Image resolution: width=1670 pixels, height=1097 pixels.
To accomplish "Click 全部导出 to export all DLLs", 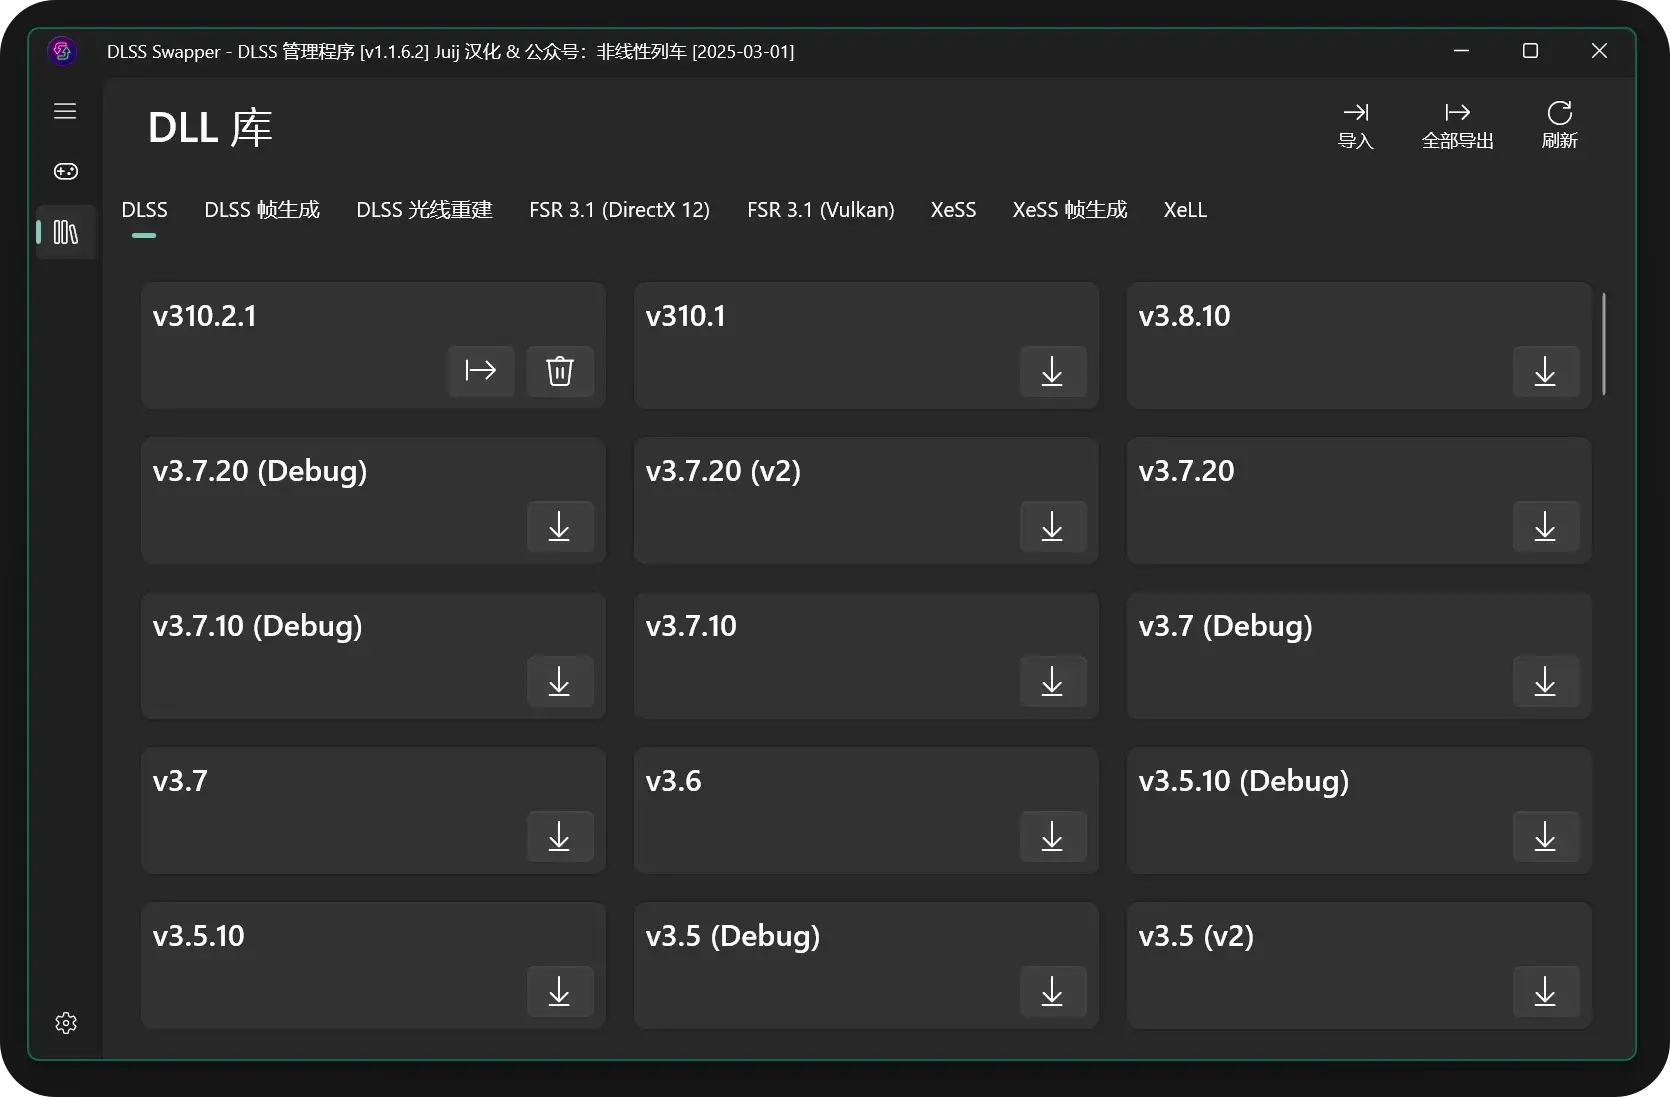I will (1457, 126).
